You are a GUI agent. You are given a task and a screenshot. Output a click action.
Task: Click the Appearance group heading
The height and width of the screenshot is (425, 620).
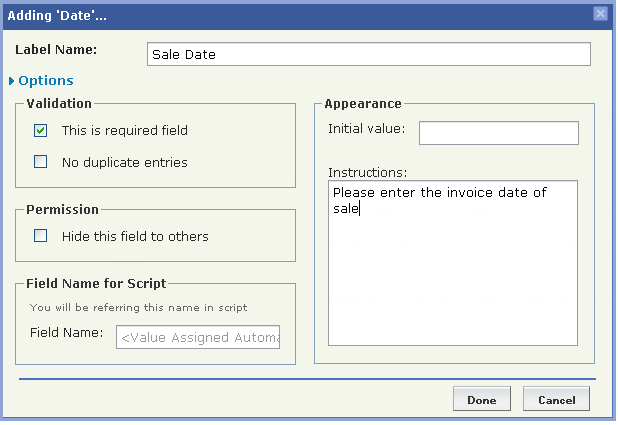pos(363,104)
